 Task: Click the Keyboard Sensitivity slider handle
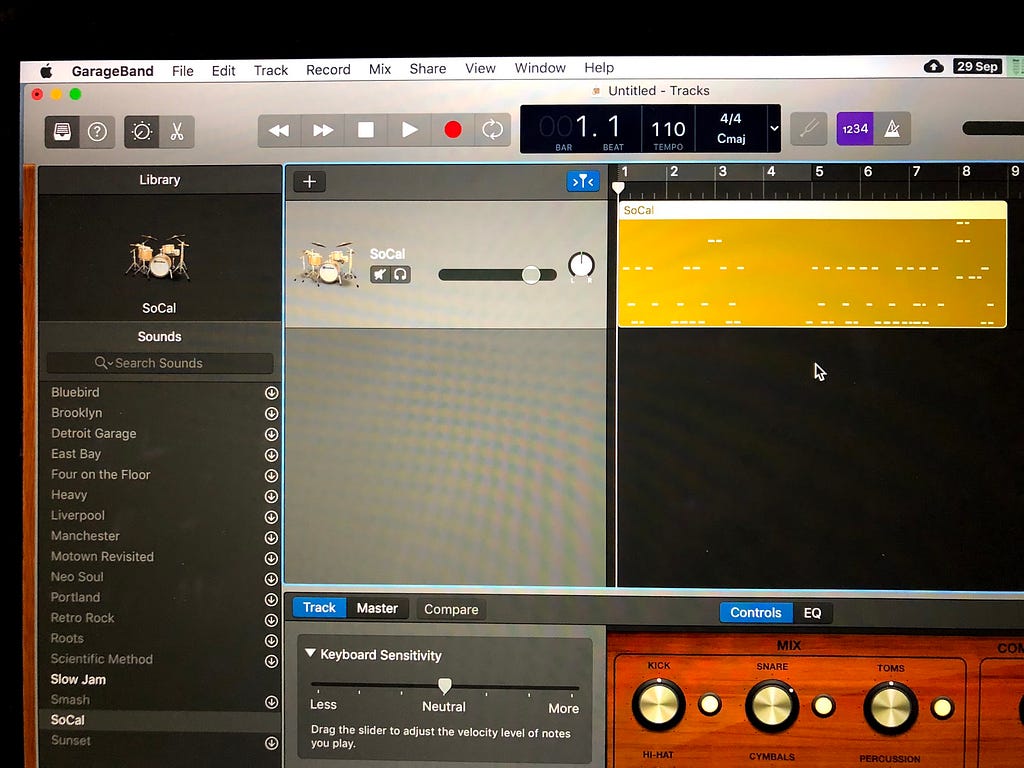click(x=445, y=685)
